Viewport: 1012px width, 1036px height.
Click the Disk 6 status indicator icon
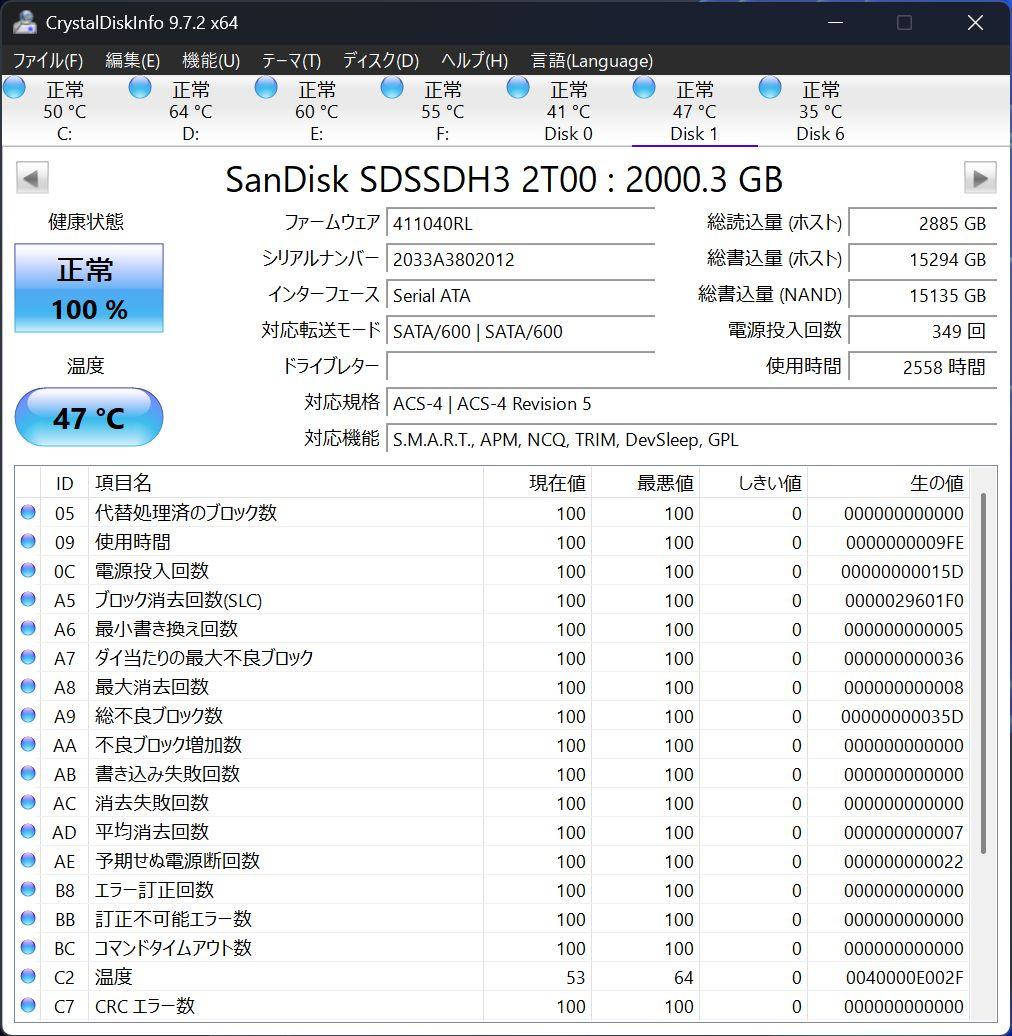pyautogui.click(x=770, y=88)
